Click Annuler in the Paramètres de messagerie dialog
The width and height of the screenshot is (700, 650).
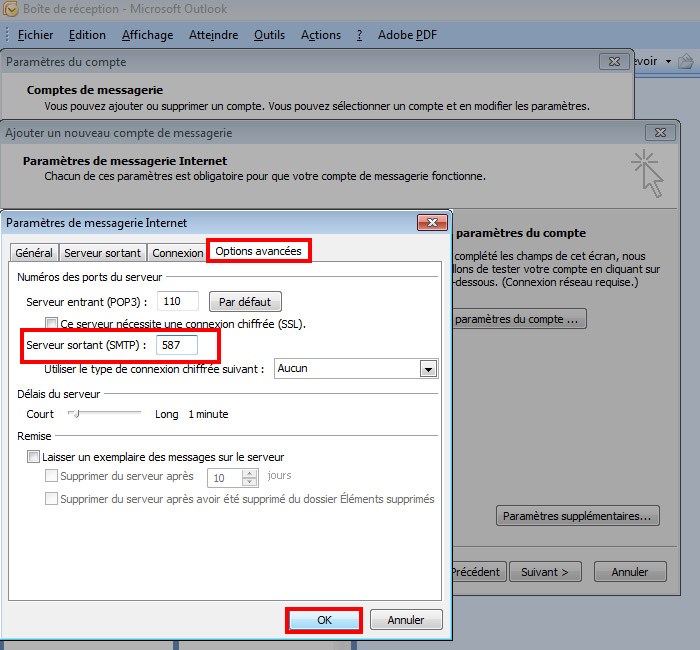pyautogui.click(x=406, y=620)
